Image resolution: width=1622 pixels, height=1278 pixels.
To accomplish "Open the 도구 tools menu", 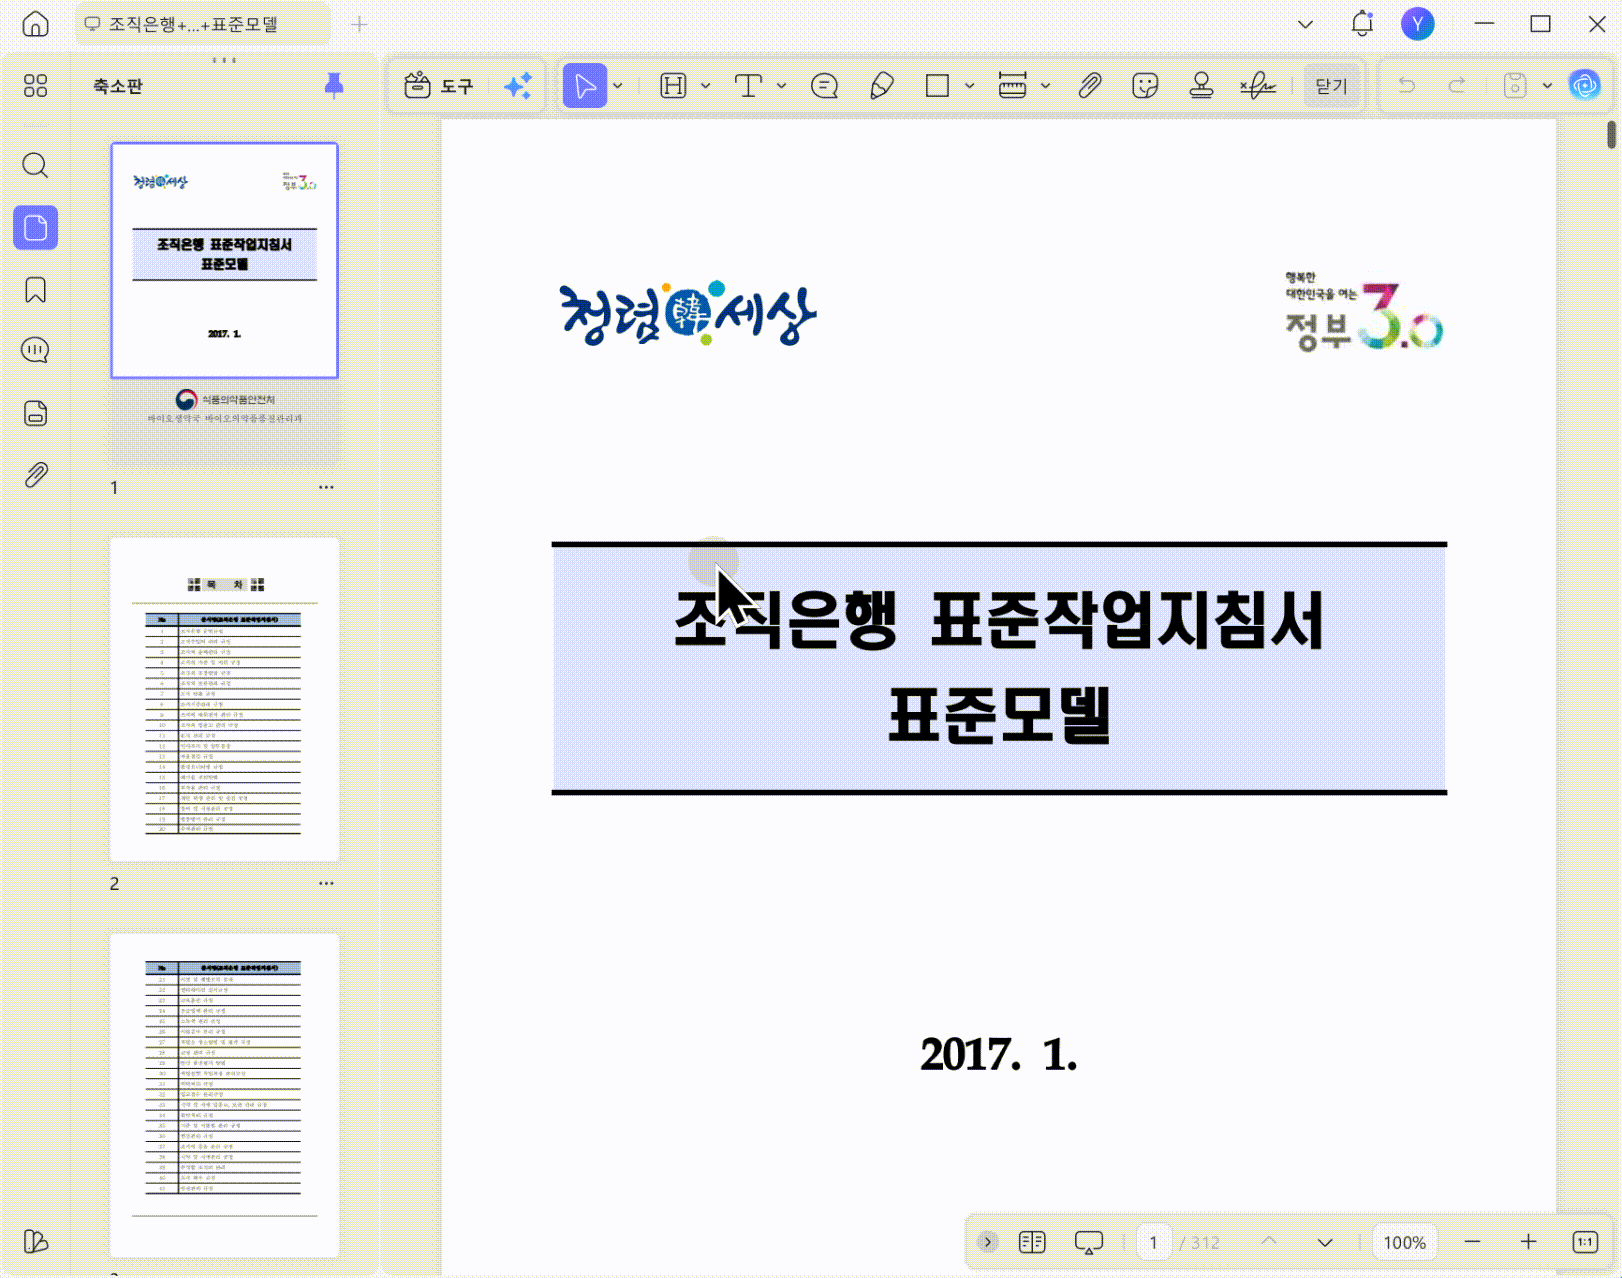I will 439,86.
